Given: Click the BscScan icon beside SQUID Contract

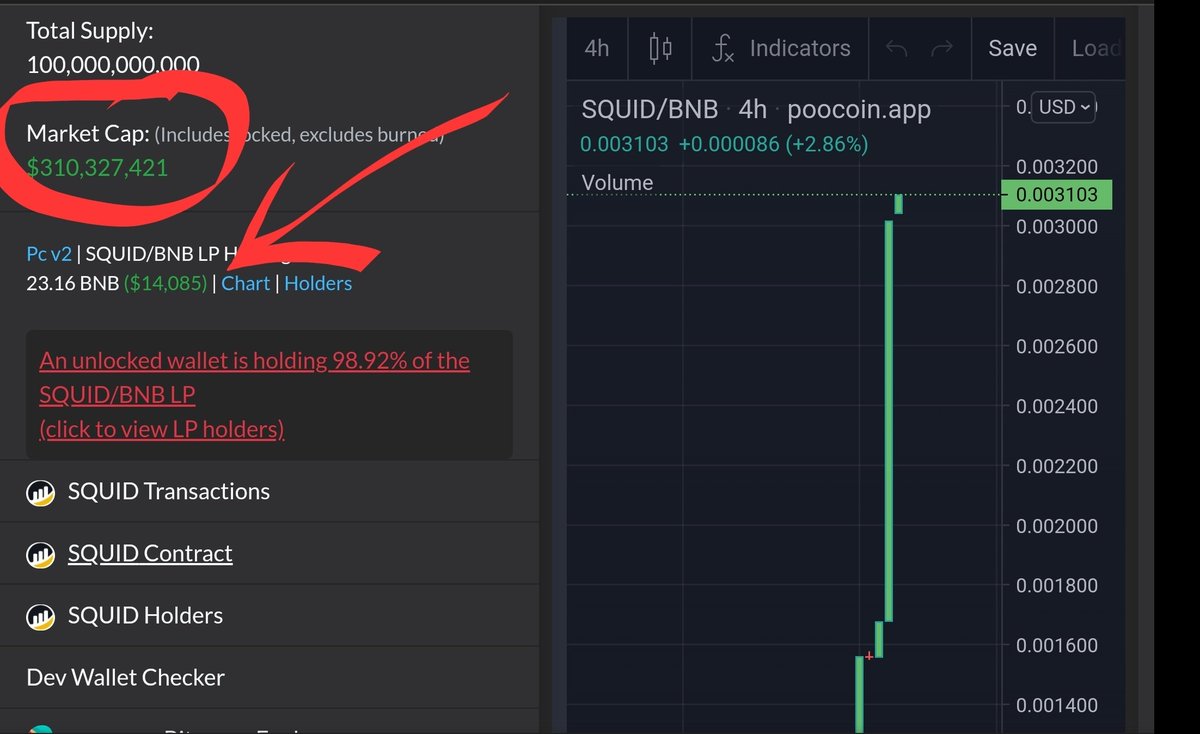Looking at the screenshot, I should tap(40, 554).
